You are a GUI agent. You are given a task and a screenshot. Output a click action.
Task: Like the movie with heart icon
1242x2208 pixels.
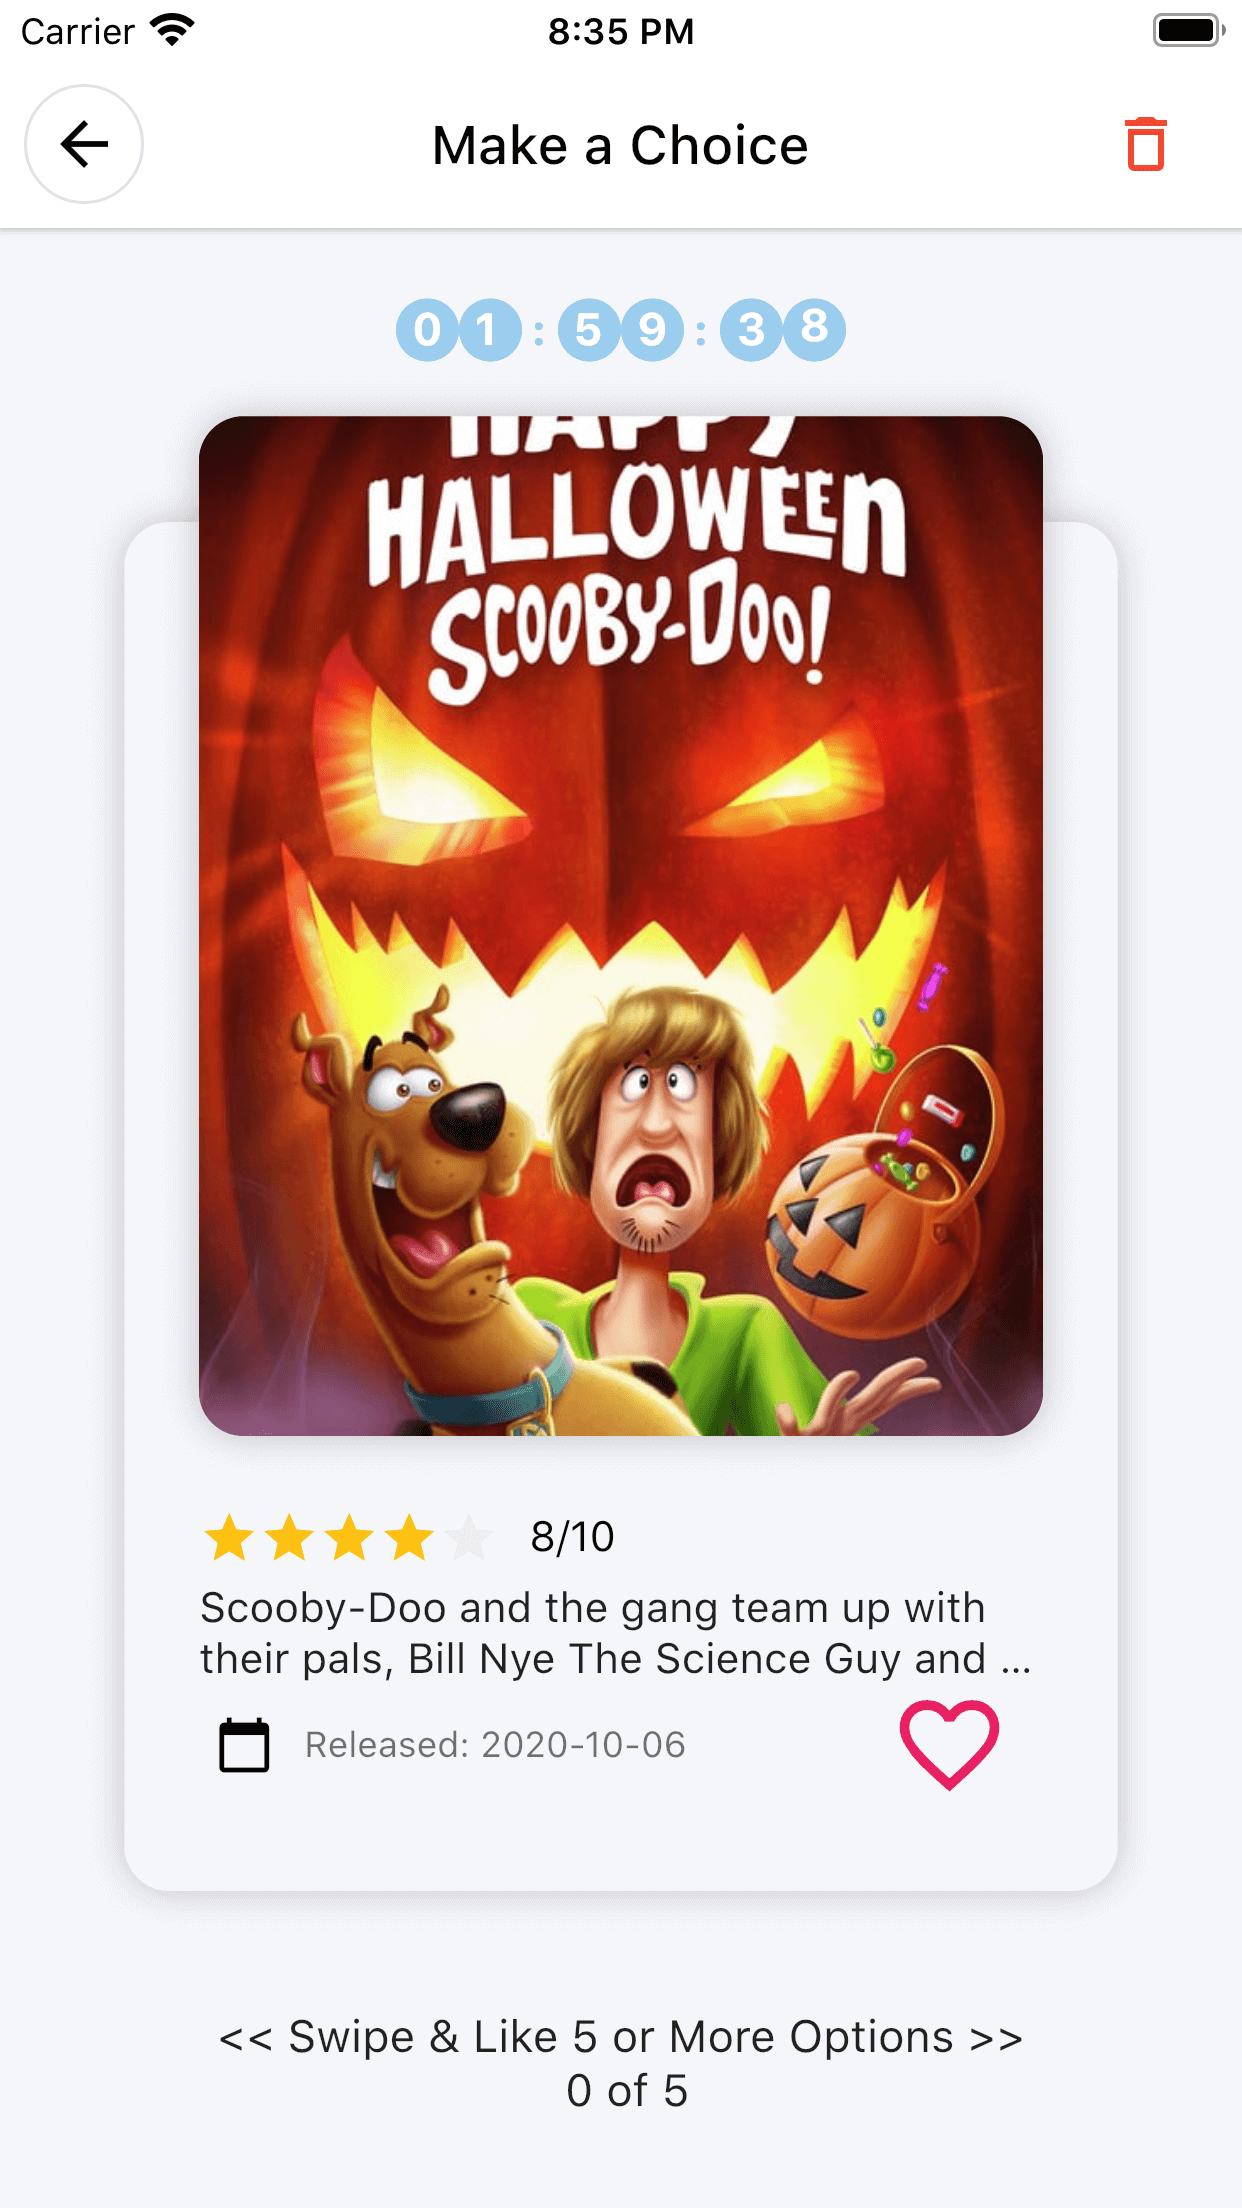[949, 1745]
